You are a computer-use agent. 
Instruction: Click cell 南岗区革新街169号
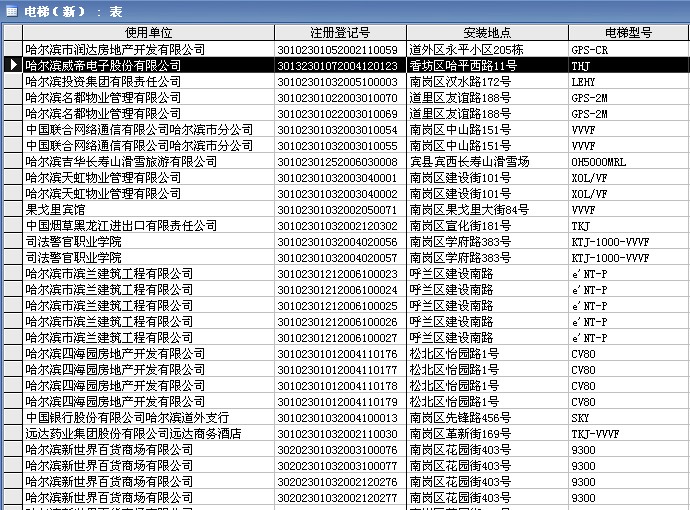point(487,433)
